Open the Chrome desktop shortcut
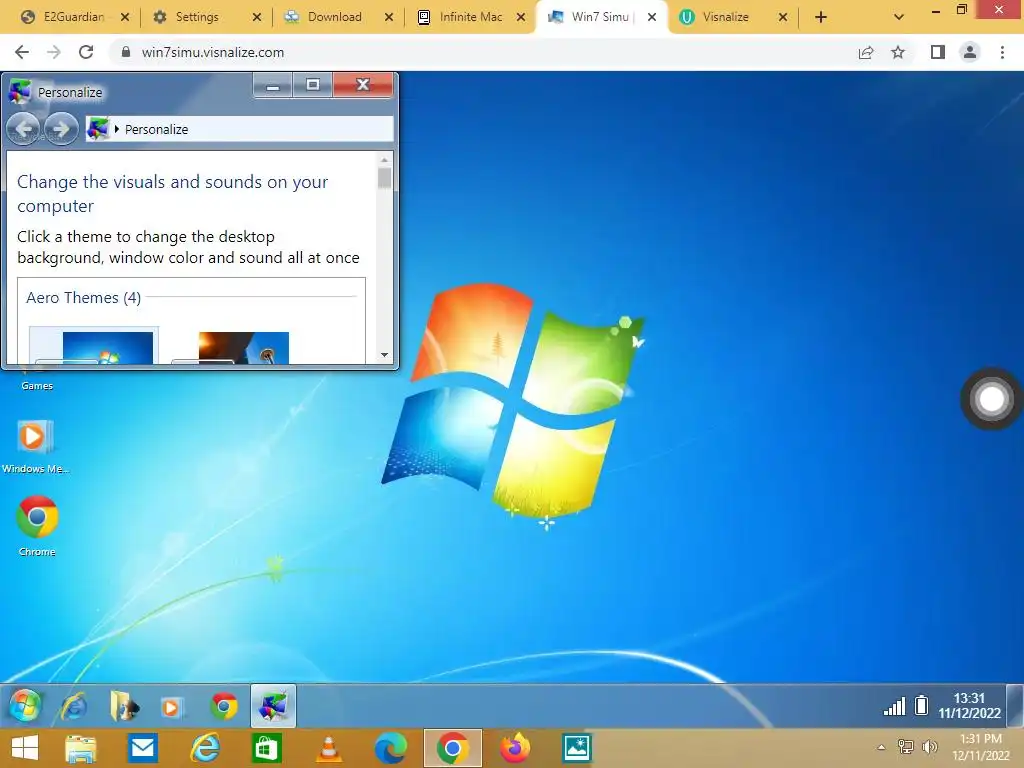The width and height of the screenshot is (1024, 768). click(x=37, y=526)
